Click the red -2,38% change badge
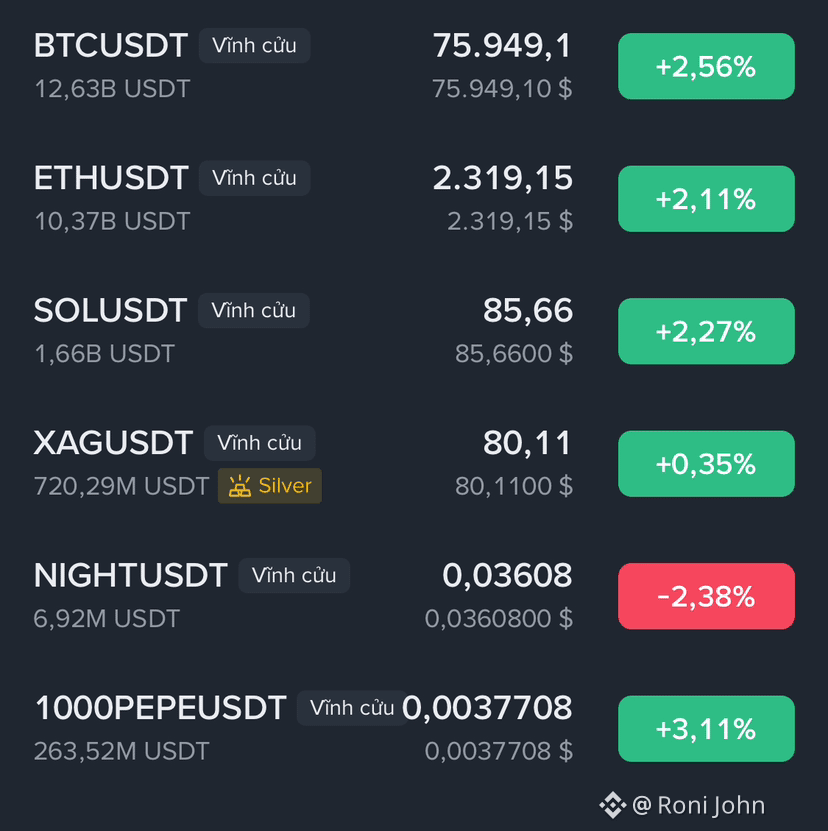 706,596
